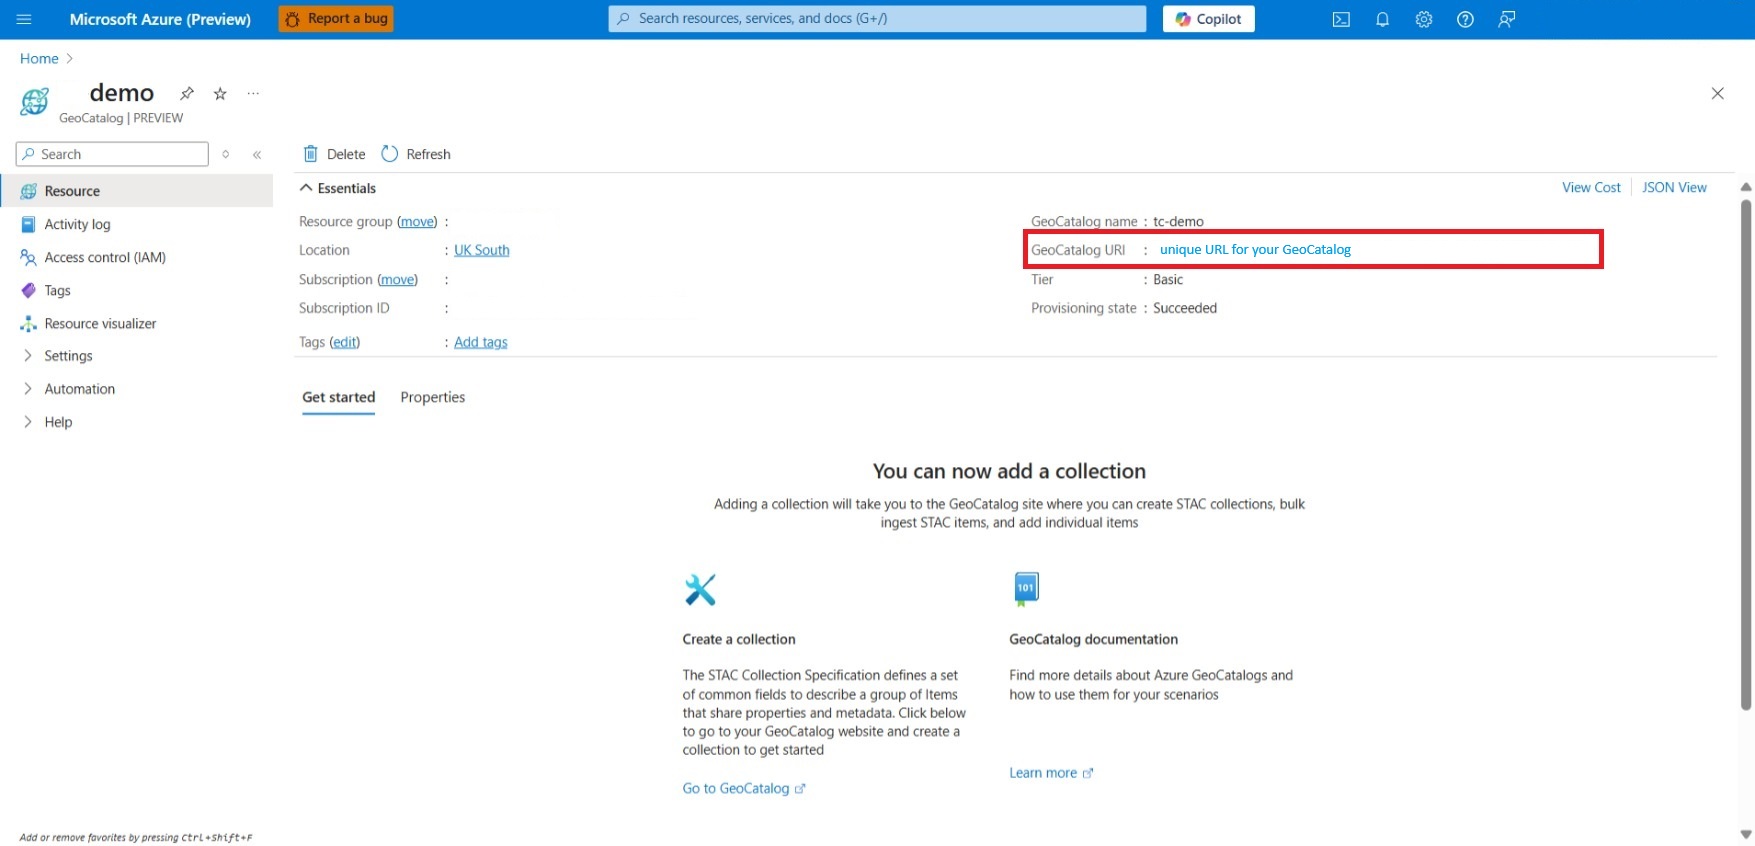Open portal settings gear
The image size is (1755, 846).
point(1424,19)
